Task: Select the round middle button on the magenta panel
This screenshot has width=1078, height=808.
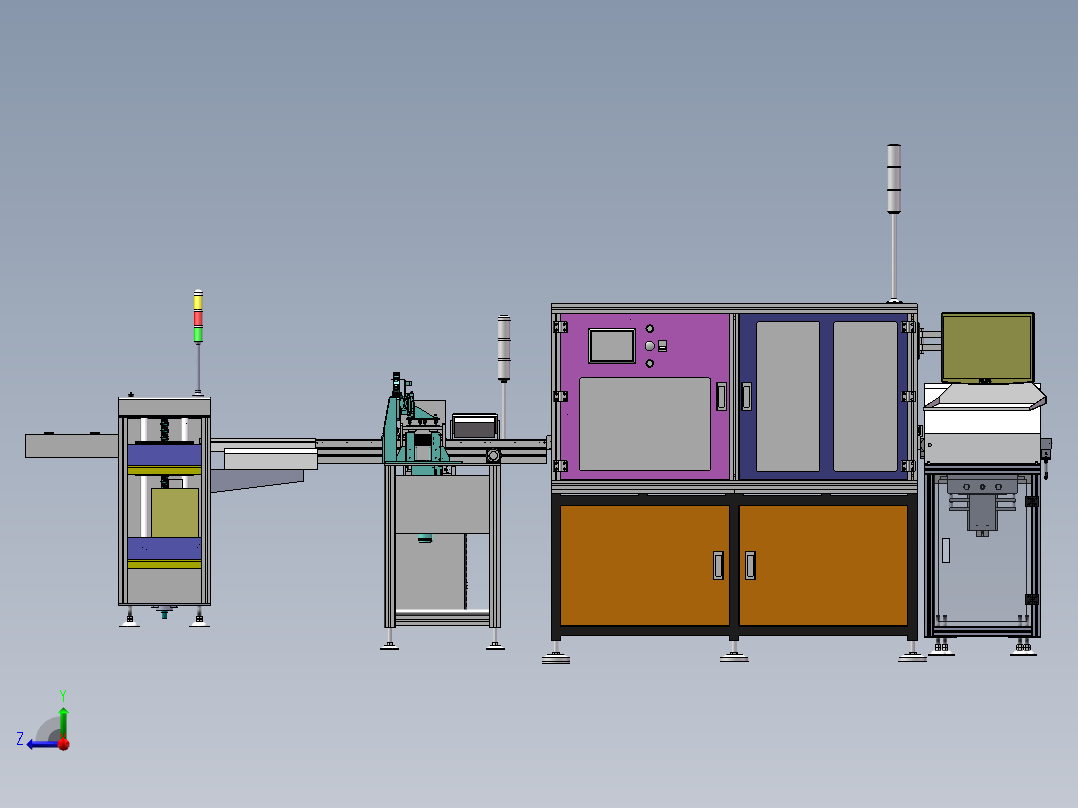Action: [650, 346]
